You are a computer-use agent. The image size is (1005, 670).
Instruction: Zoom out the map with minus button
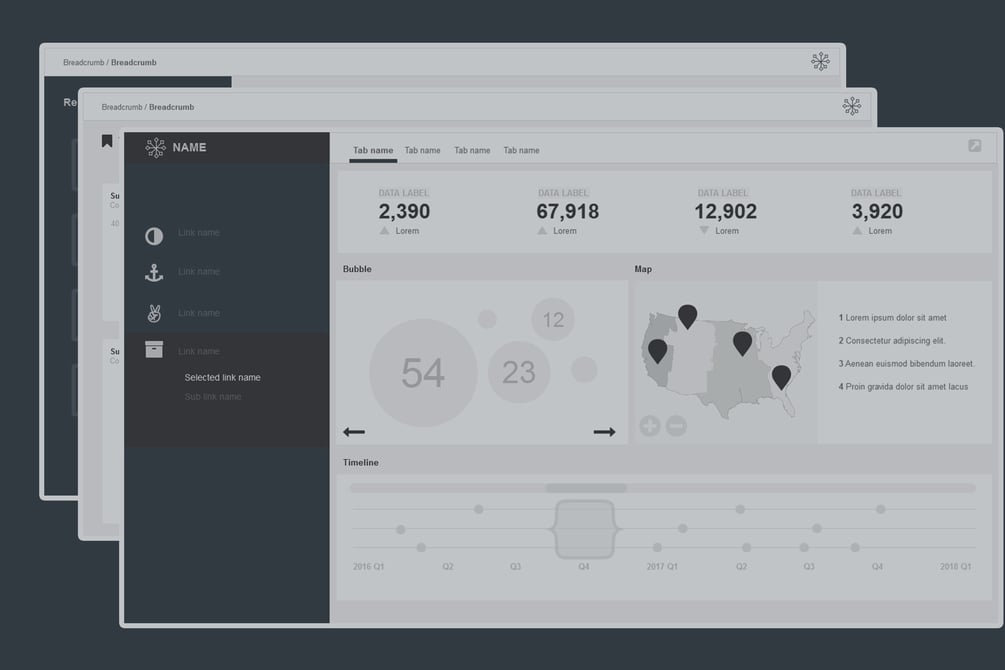pyautogui.click(x=676, y=426)
